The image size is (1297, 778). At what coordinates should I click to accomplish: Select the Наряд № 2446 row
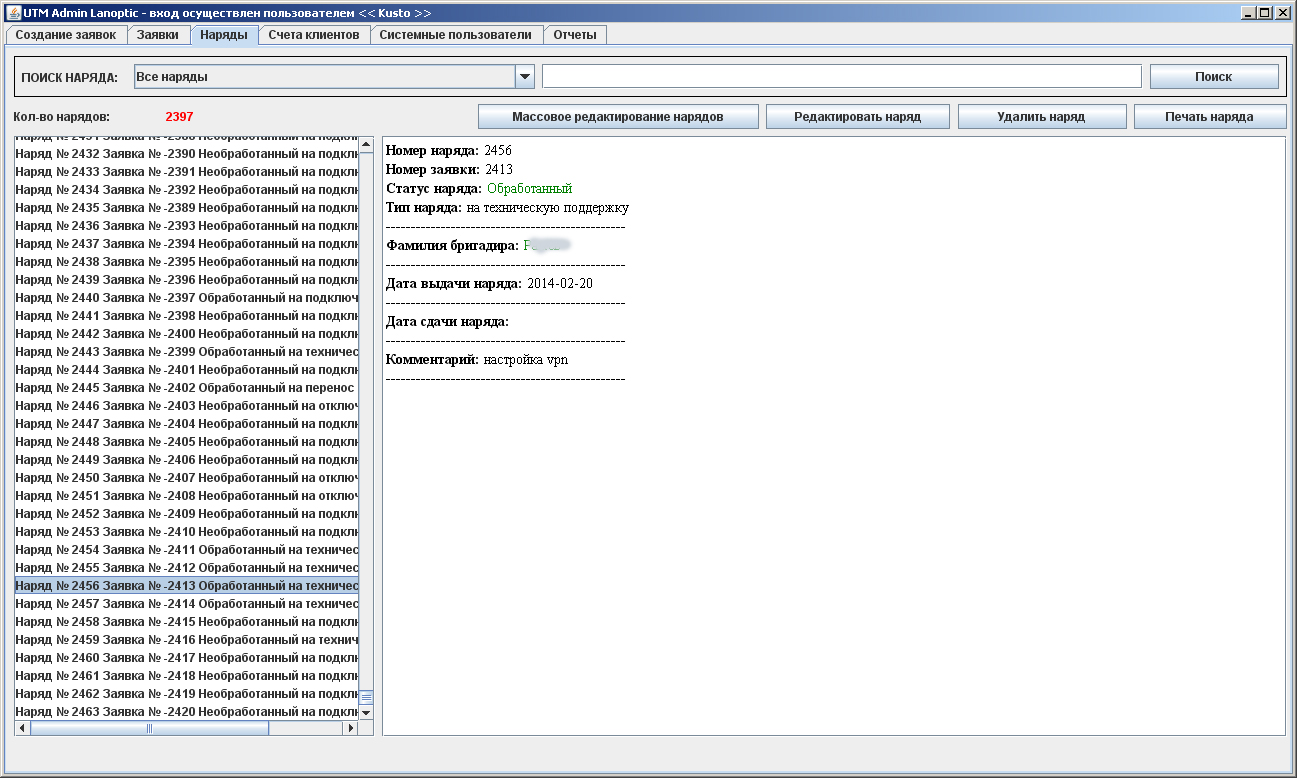187,406
